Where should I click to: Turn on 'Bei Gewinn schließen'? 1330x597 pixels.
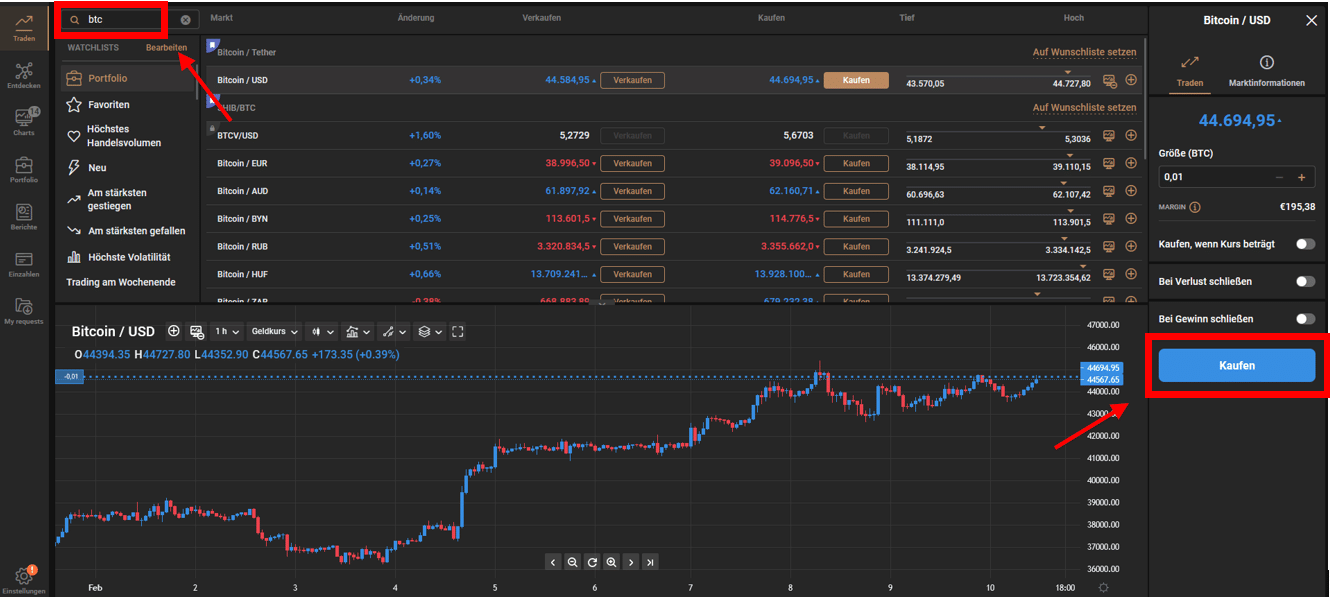pos(1305,319)
